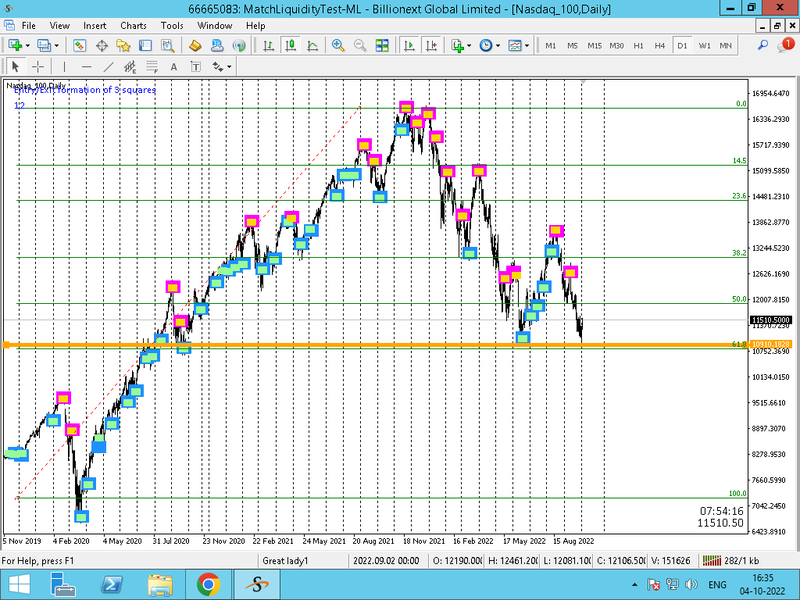The height and width of the screenshot is (600, 800).
Task: Set timeframe to M1
Action: [551, 45]
